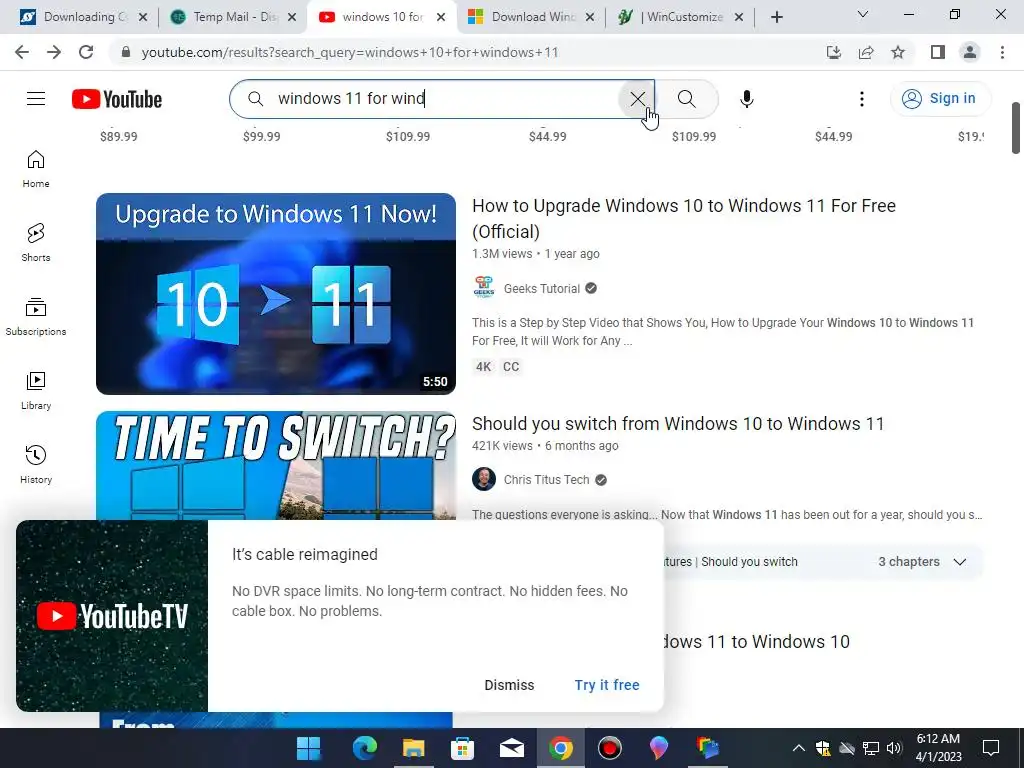Click Try it free on promo

[x=607, y=685]
